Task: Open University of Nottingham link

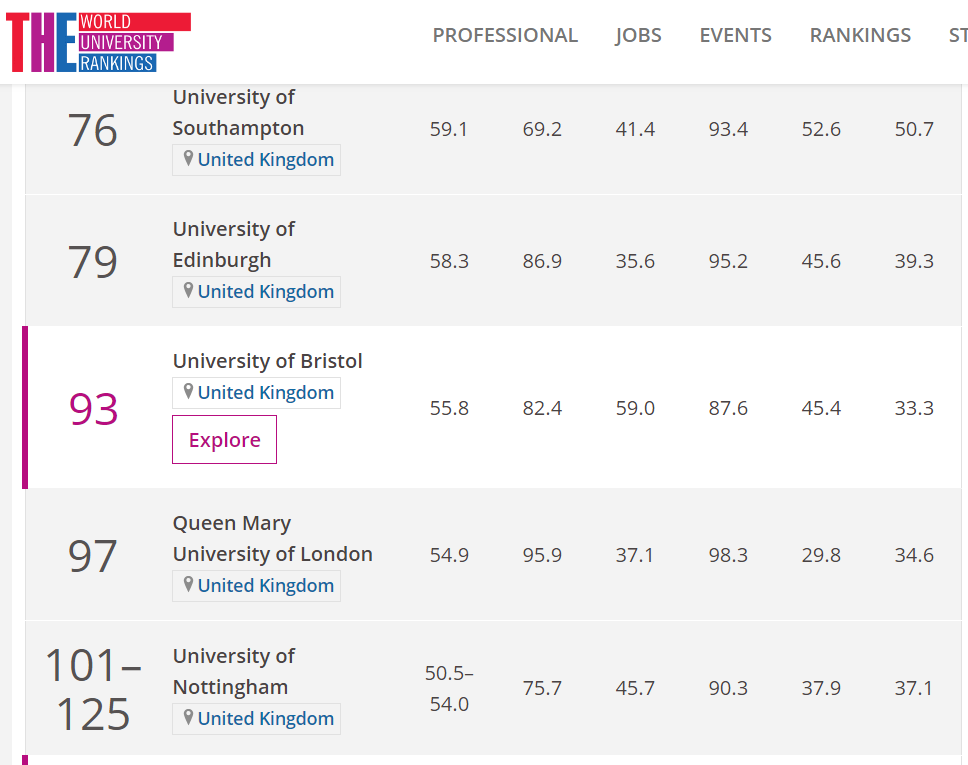Action: [x=233, y=671]
